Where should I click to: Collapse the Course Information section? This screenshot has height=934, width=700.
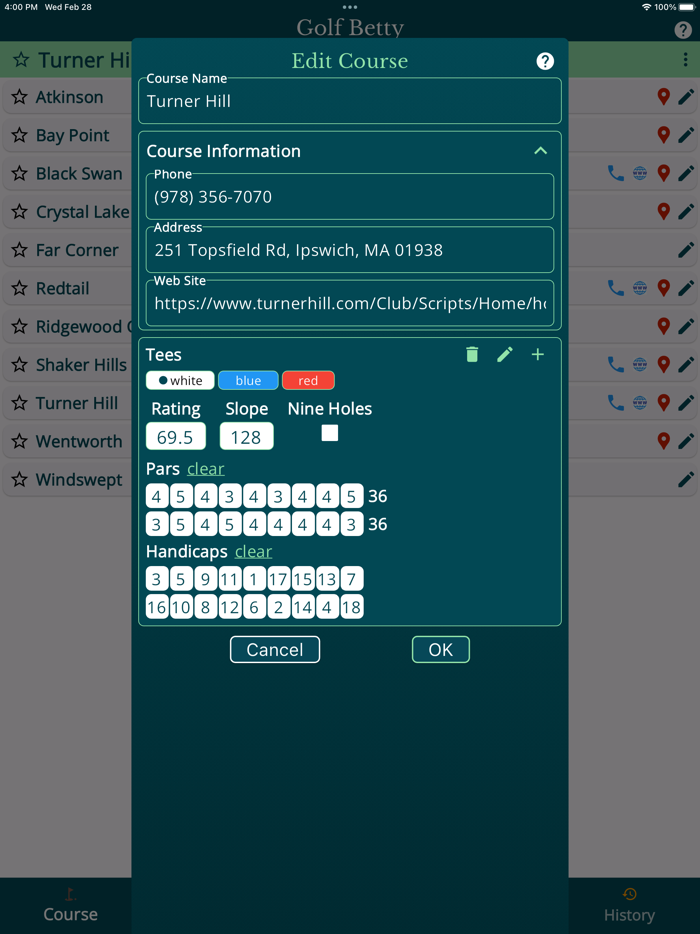pos(540,151)
